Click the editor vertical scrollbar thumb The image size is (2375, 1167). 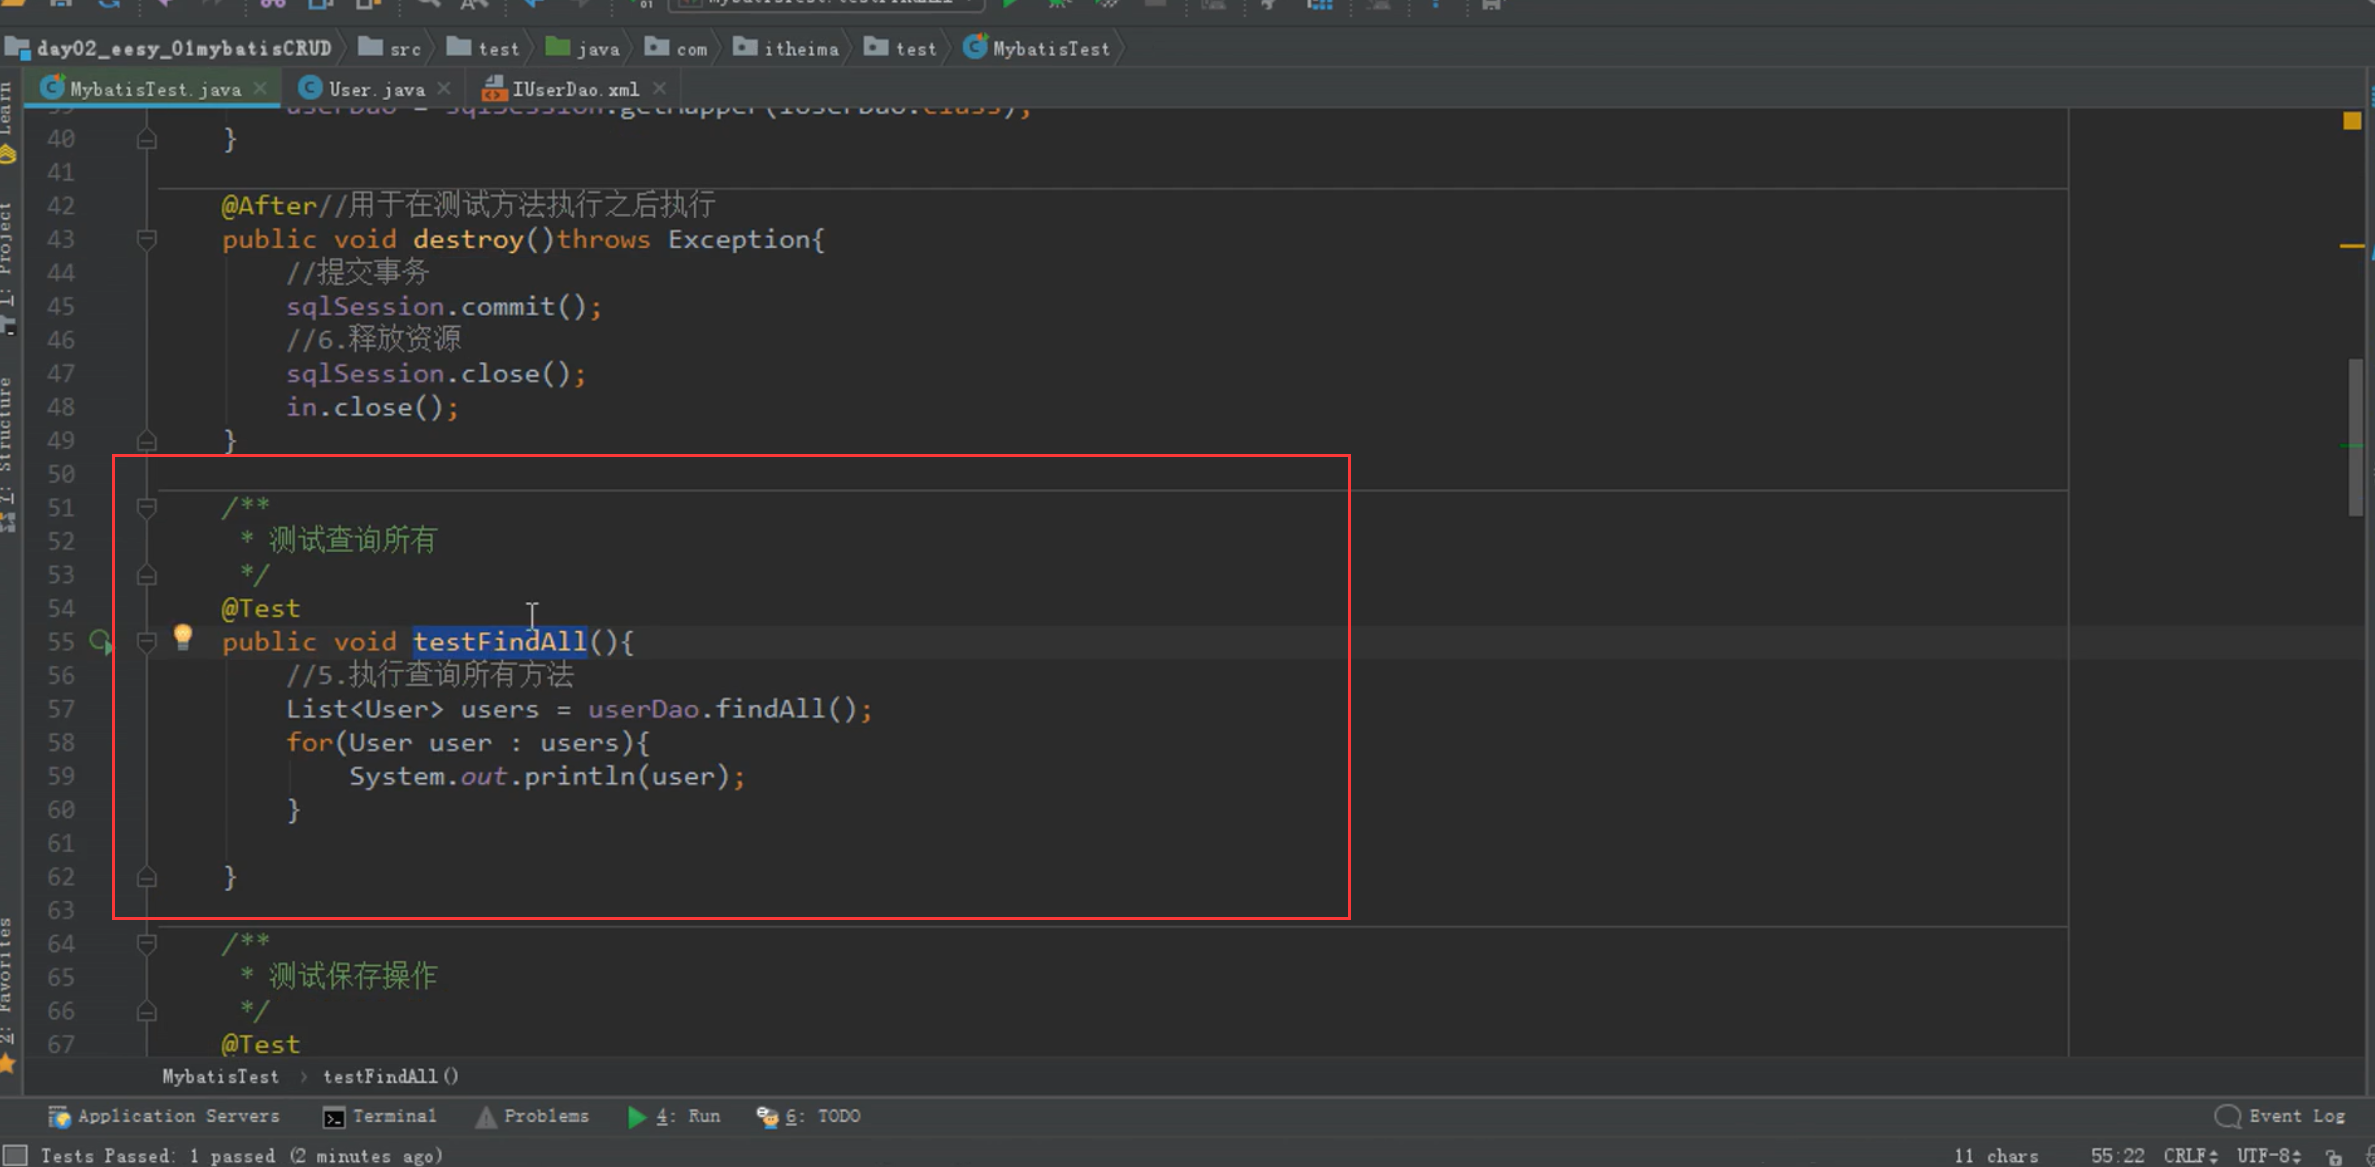click(2355, 438)
